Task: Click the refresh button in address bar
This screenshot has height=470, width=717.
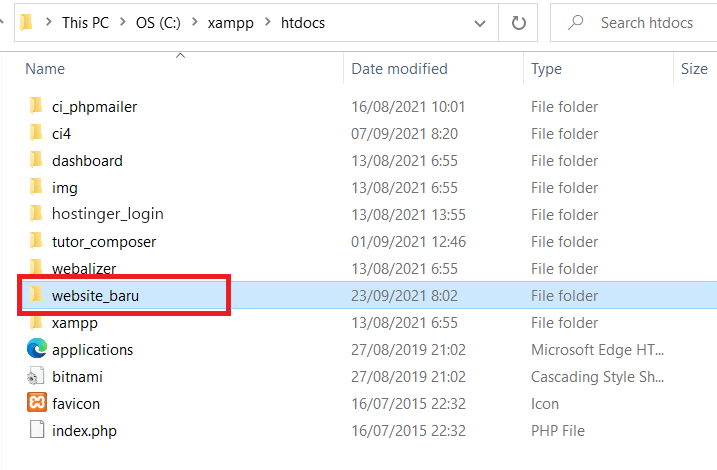Action: (x=518, y=23)
